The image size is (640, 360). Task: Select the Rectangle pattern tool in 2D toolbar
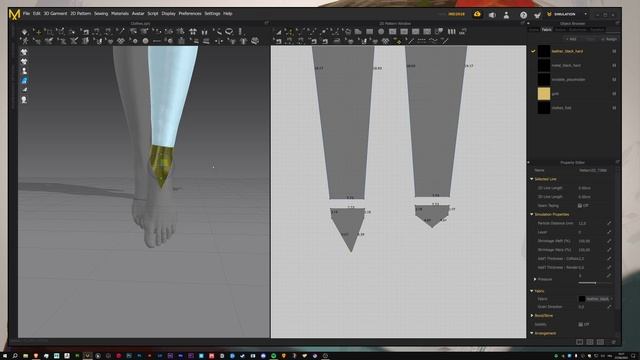point(369,31)
